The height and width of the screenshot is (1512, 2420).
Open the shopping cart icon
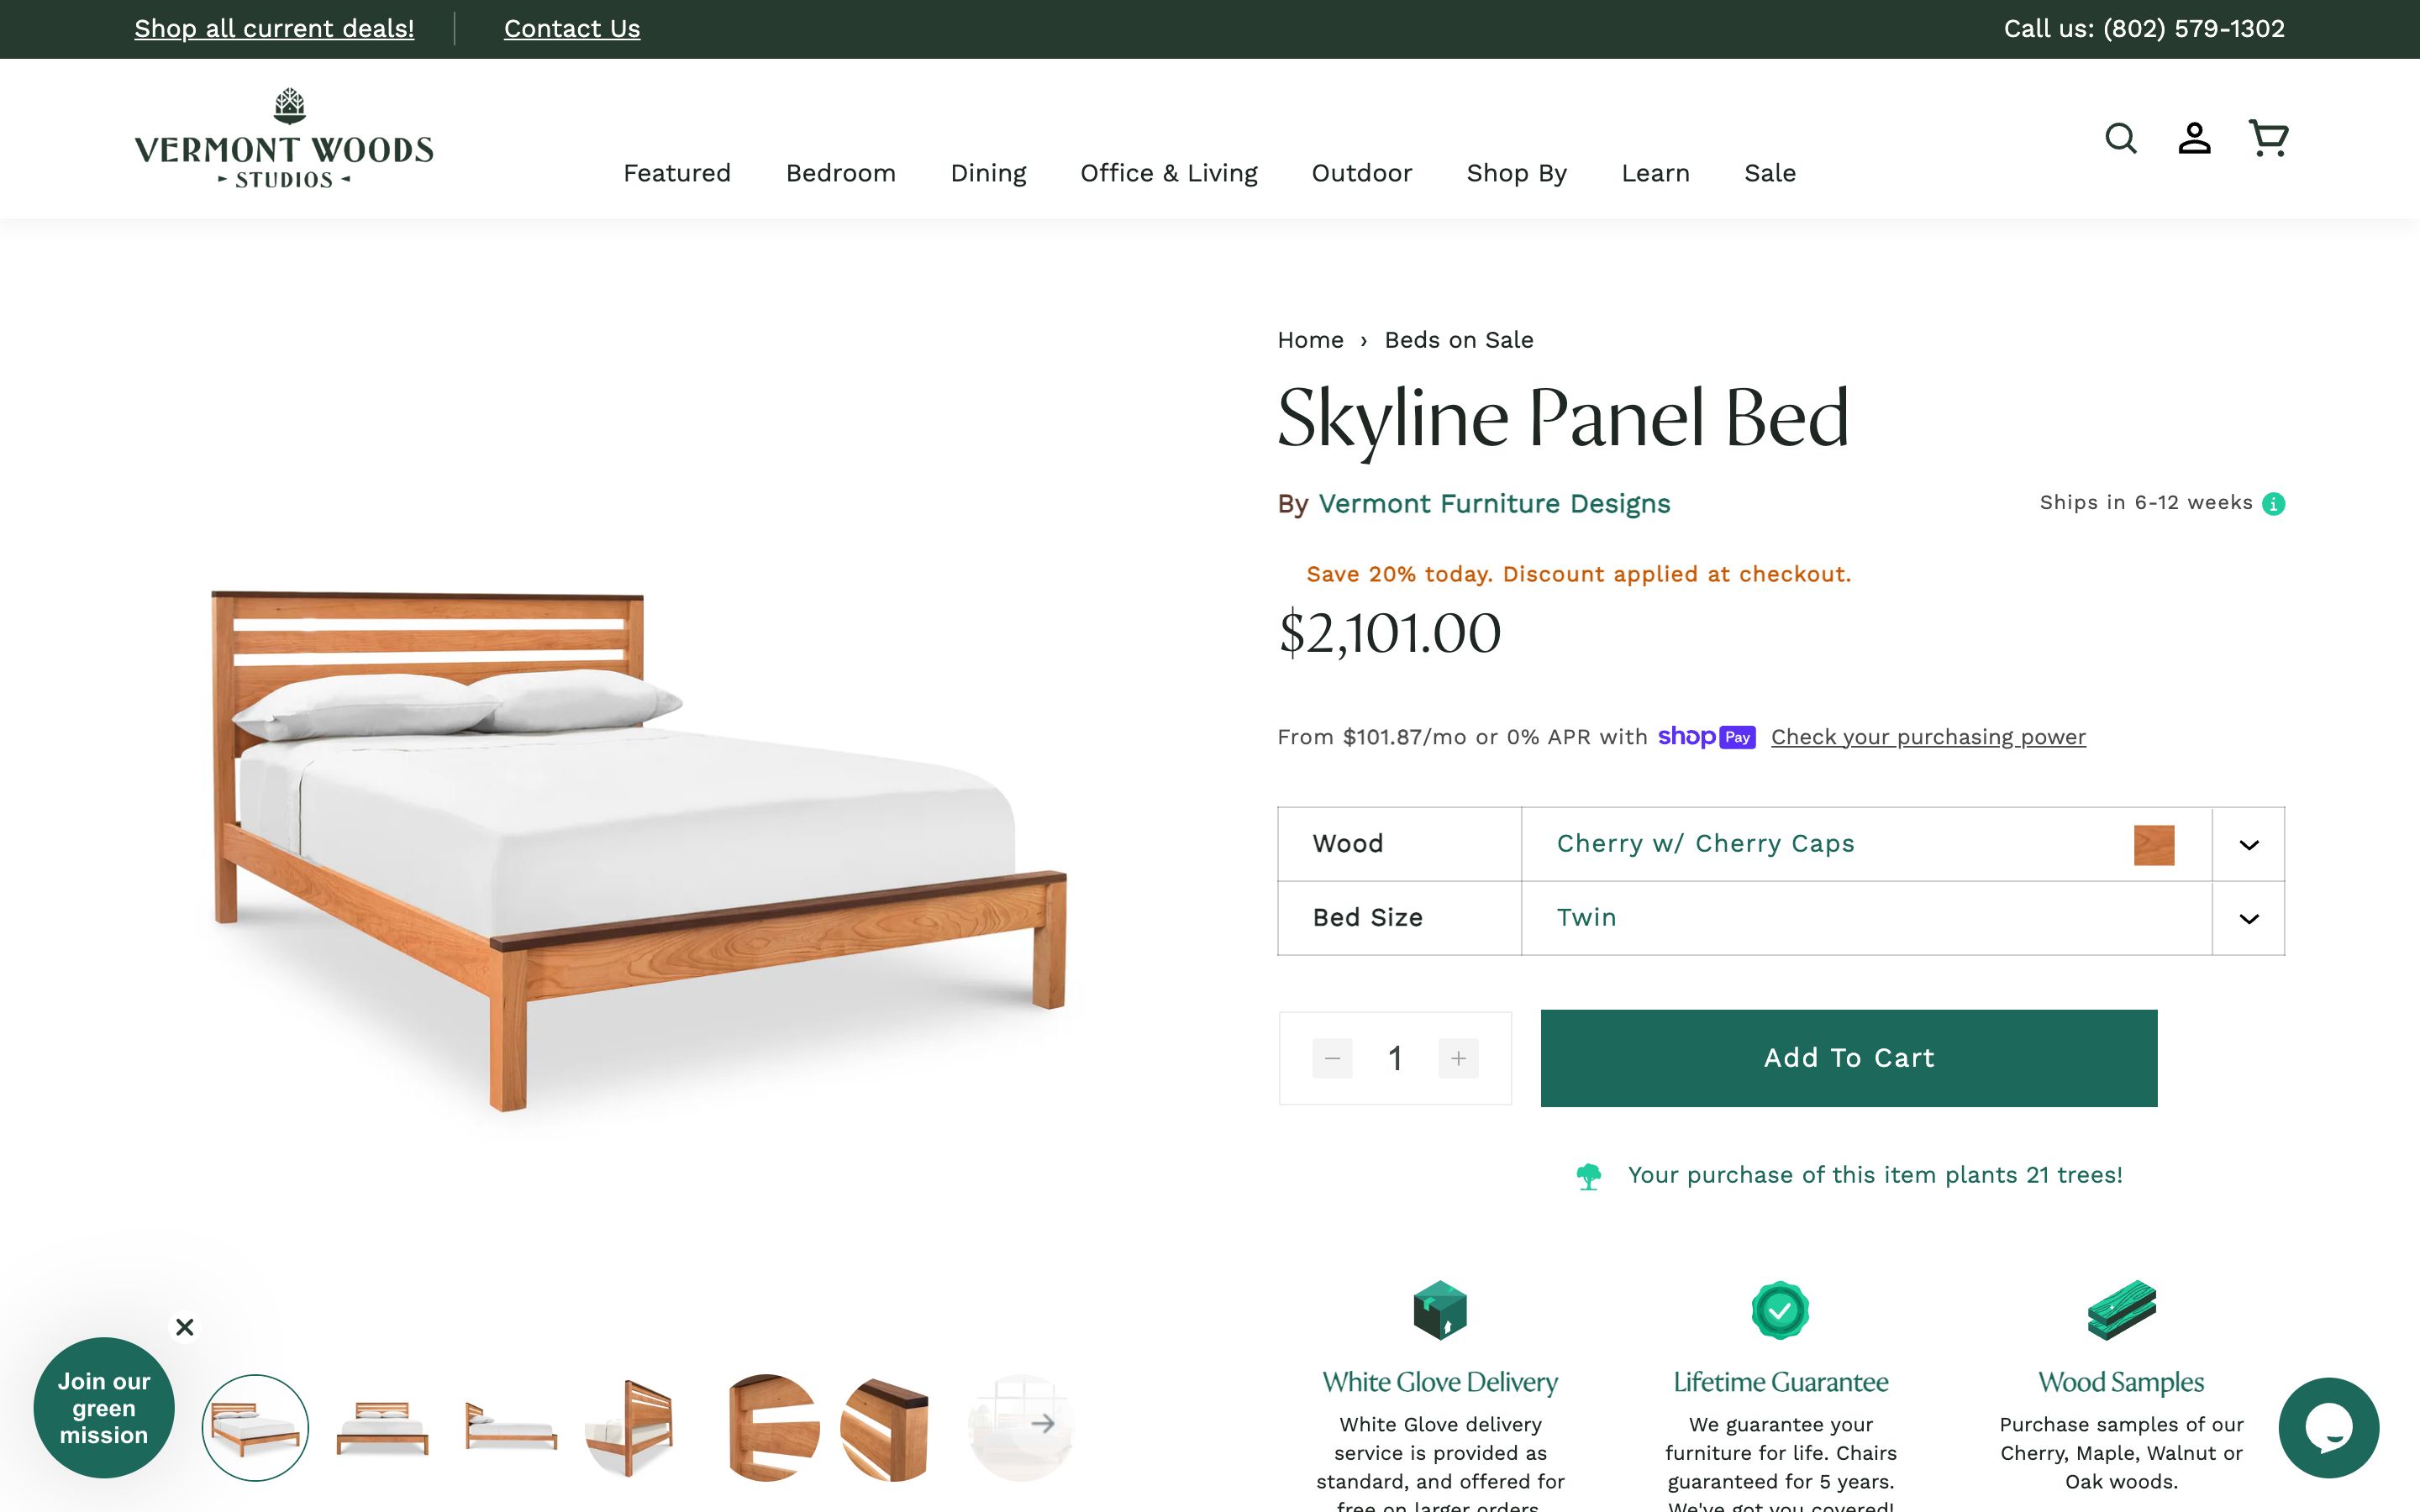pyautogui.click(x=2268, y=138)
